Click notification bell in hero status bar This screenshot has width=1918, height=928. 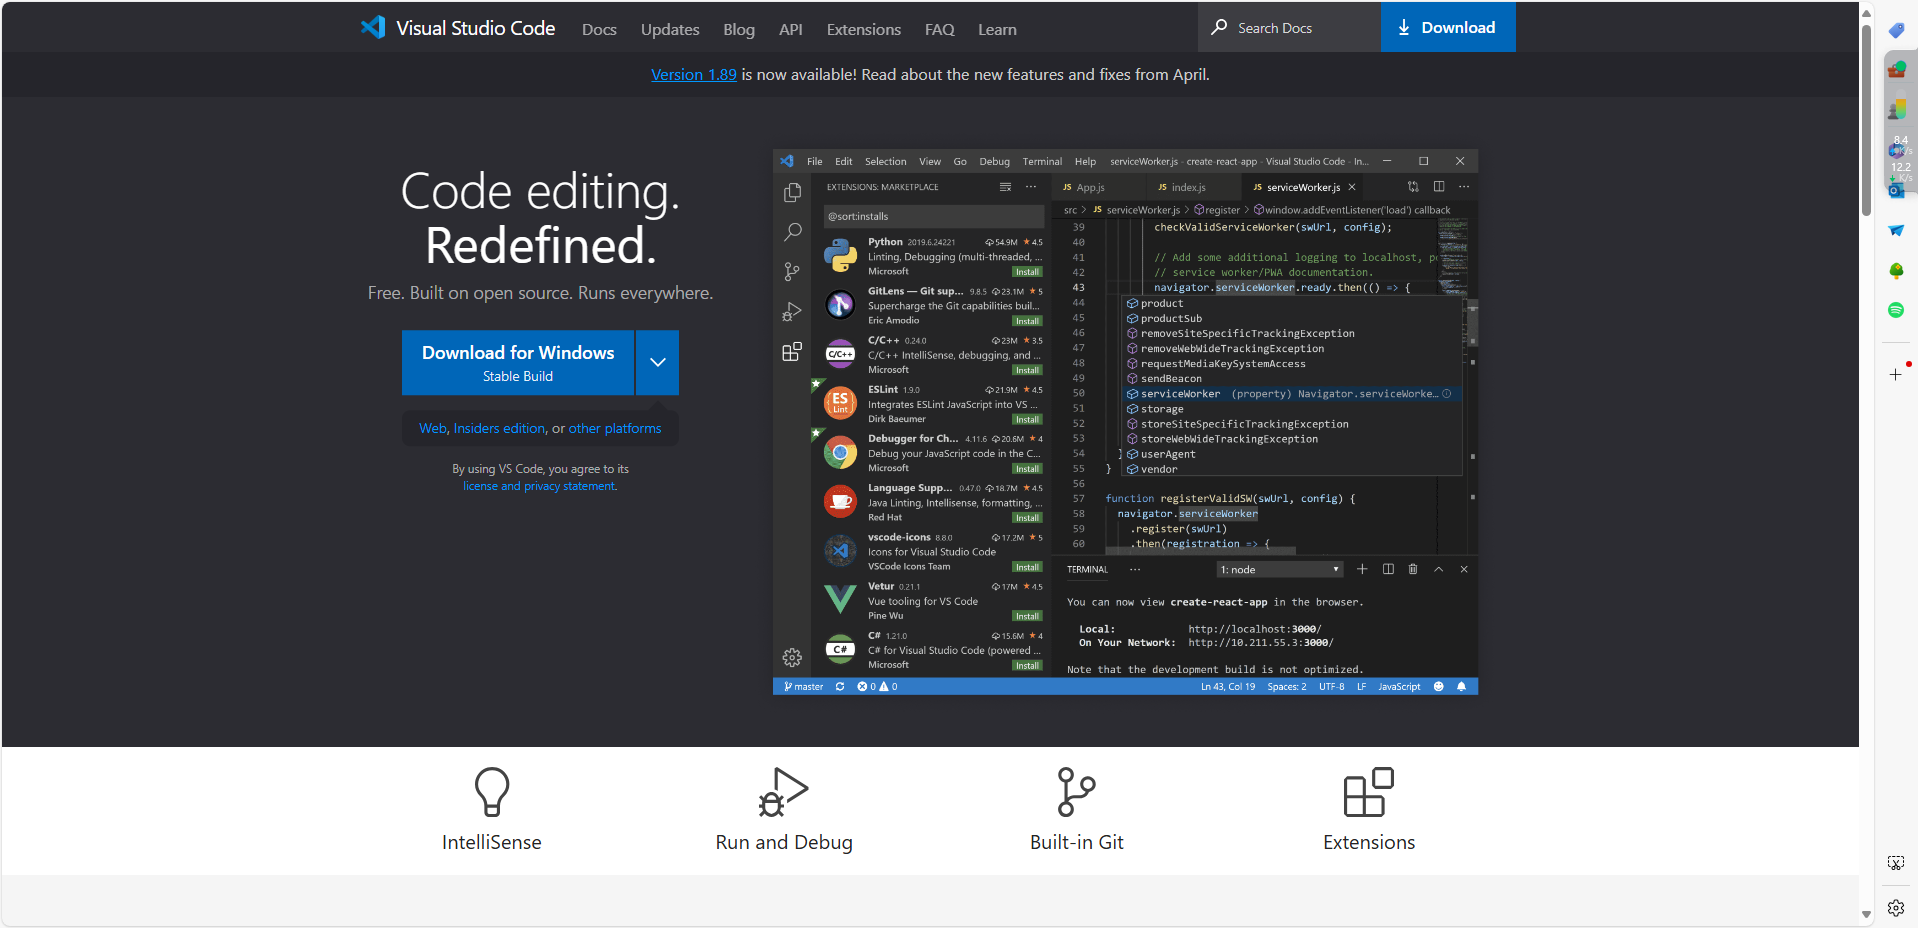pos(1462,687)
